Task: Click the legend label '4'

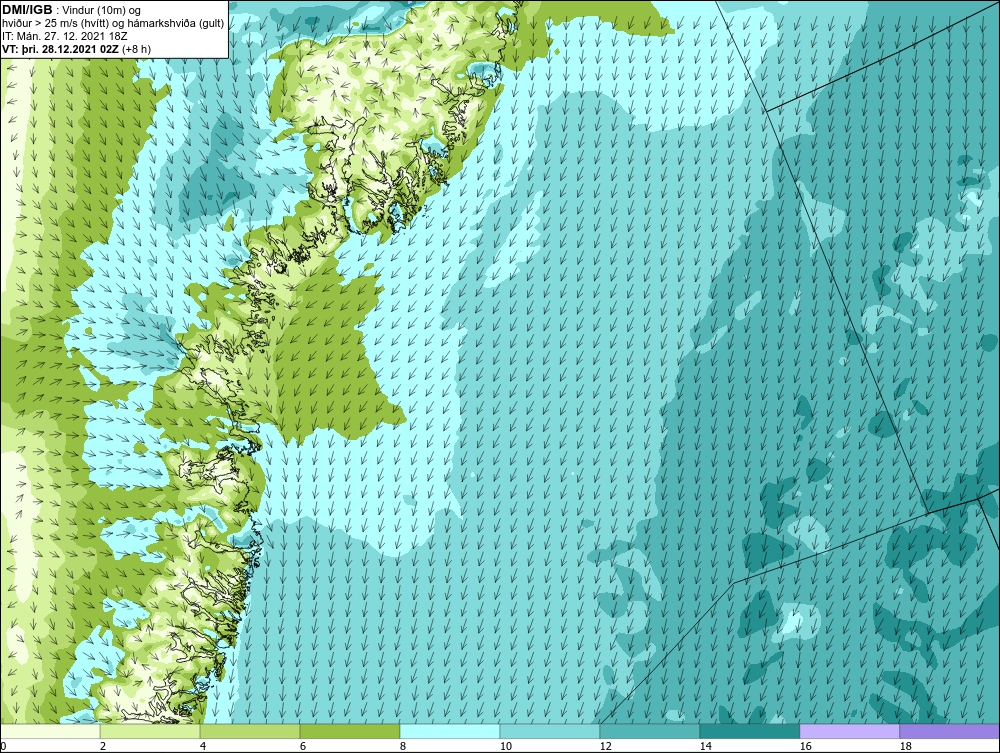Action: point(203,746)
